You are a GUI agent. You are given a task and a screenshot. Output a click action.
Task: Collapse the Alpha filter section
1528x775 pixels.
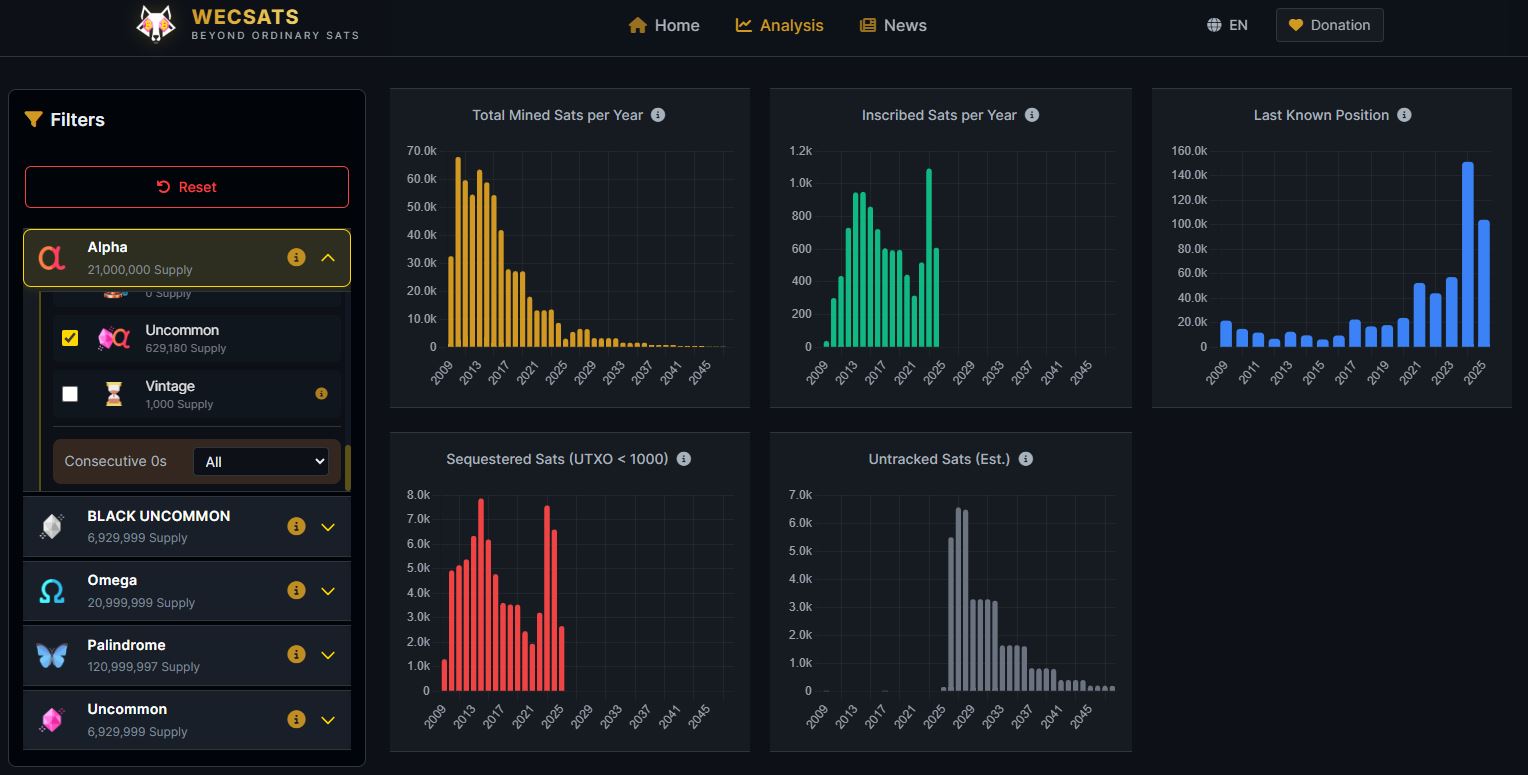pyautogui.click(x=328, y=258)
